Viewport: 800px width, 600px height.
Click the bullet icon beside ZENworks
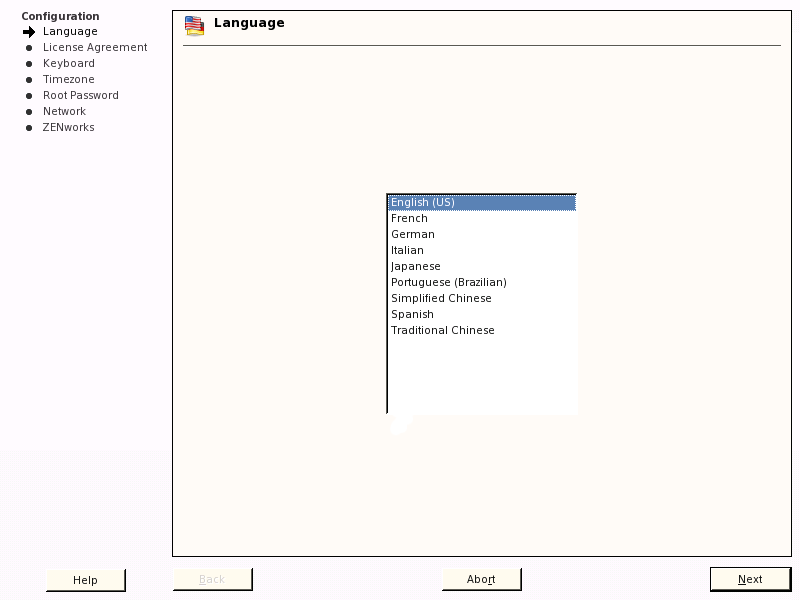28,127
